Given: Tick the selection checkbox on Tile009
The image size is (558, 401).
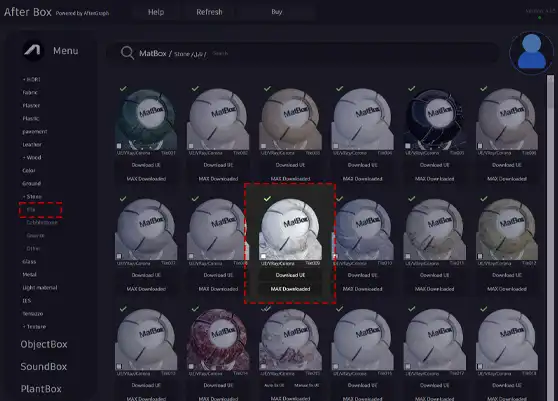Looking at the screenshot, I should point(263,256).
